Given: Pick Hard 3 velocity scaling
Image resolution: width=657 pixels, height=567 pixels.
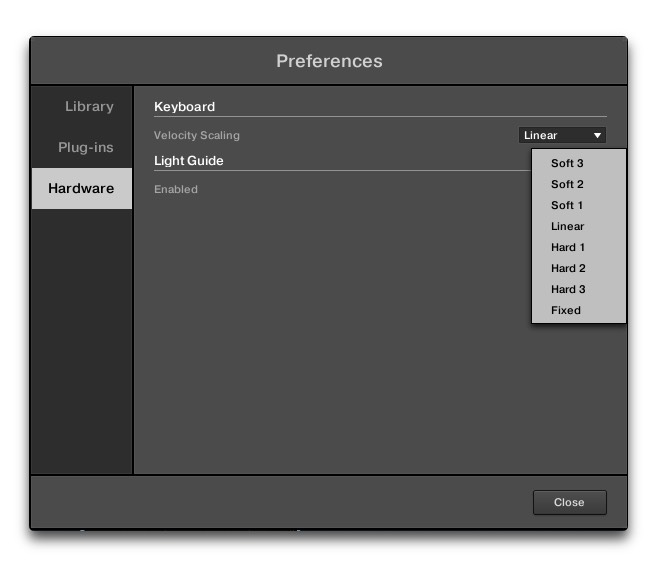Looking at the screenshot, I should pos(579,289).
